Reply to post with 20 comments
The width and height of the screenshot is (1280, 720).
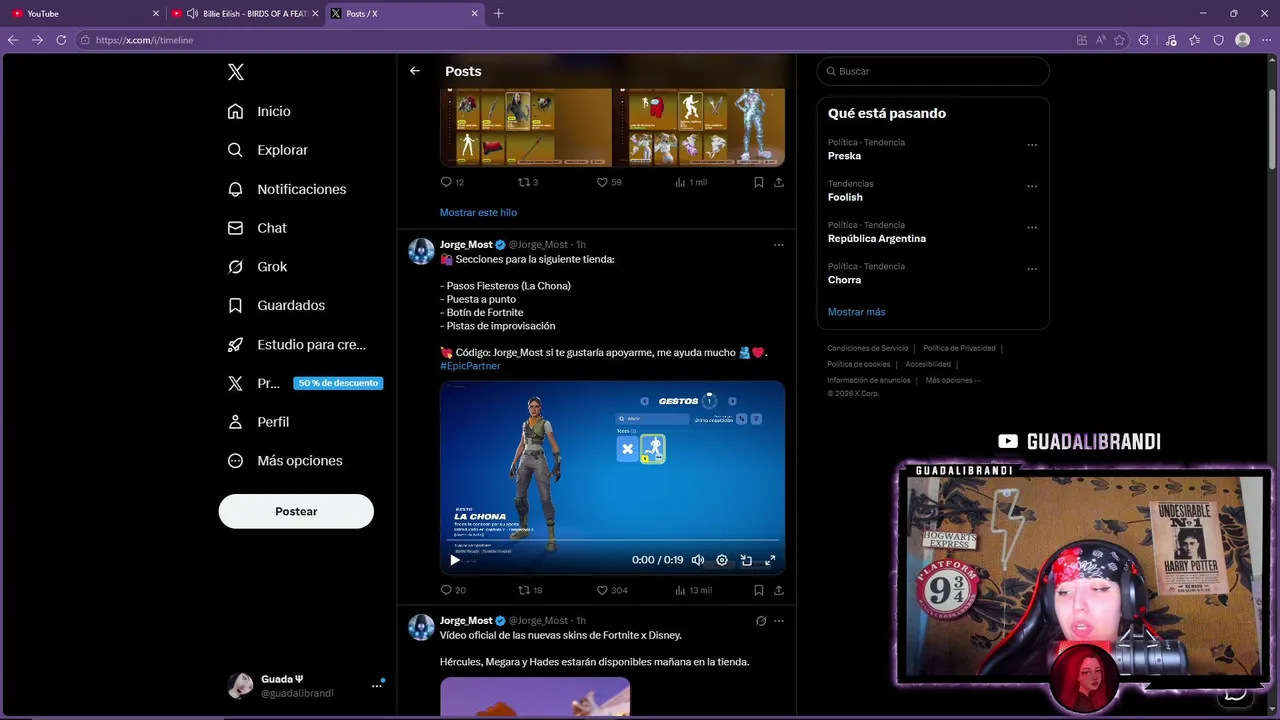(453, 590)
